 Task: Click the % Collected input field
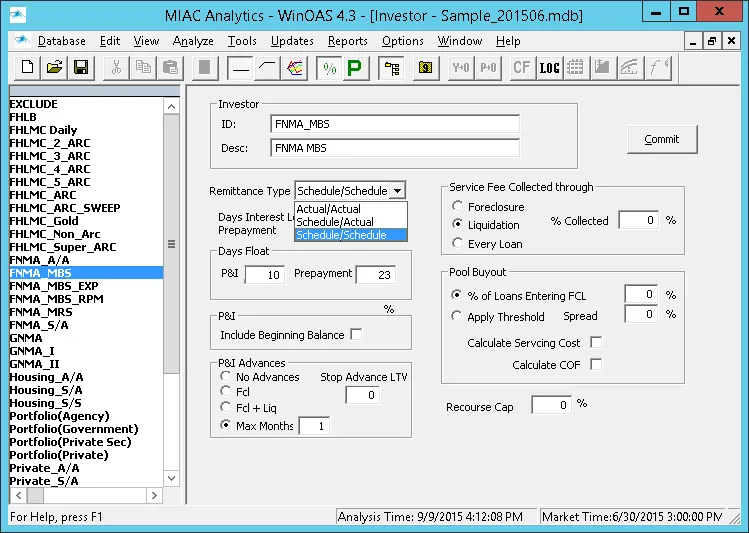pyautogui.click(x=639, y=220)
